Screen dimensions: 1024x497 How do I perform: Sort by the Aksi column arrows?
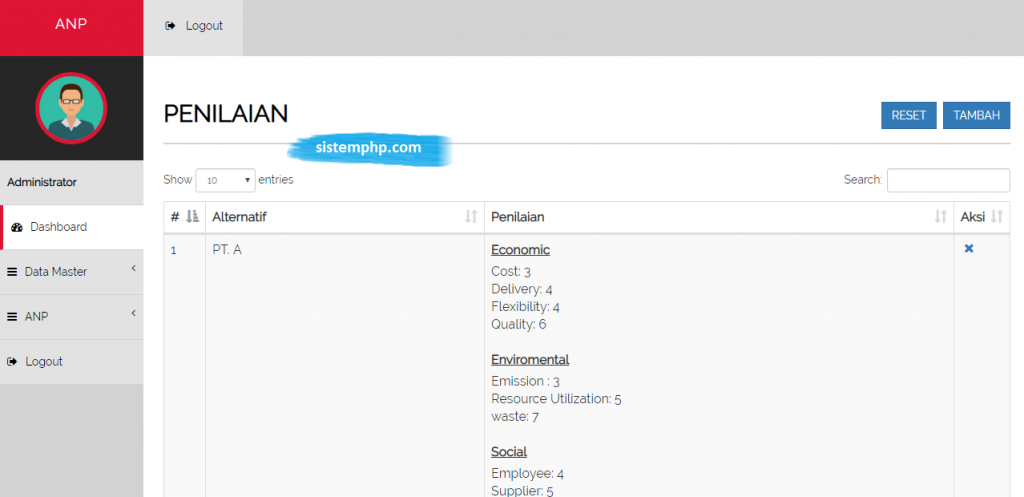(996, 217)
